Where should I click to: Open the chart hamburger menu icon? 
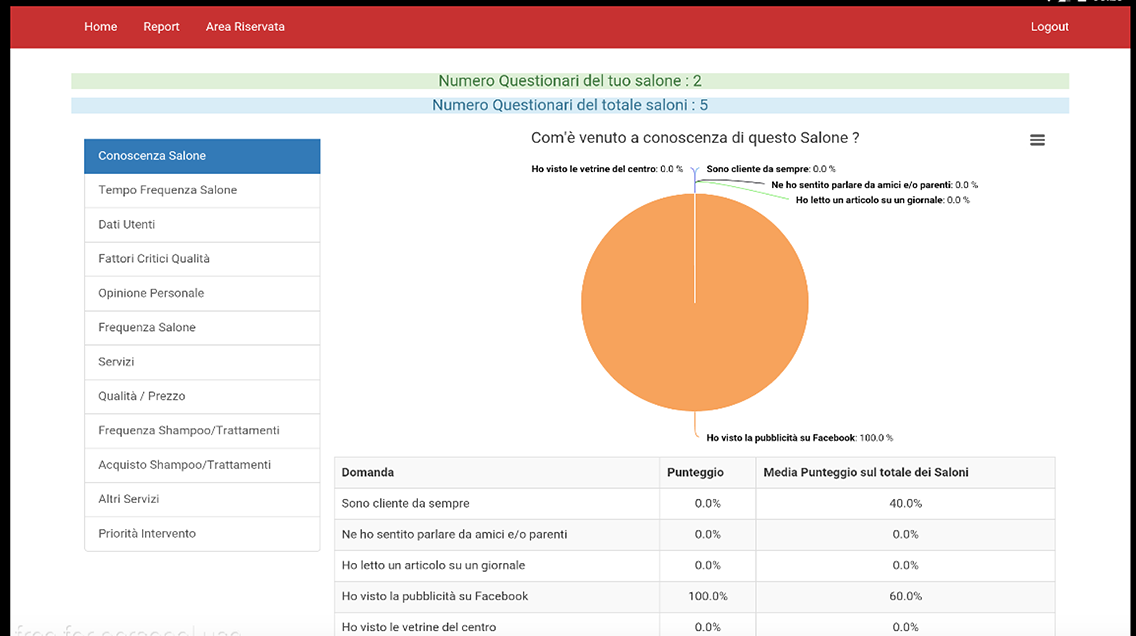click(1037, 140)
